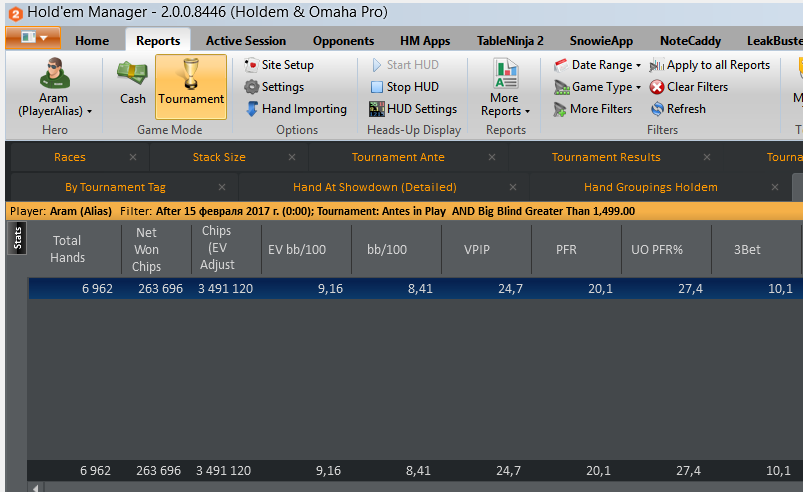Sort by EV bb/100 column header
Viewport: 803px width, 492px height.
pyautogui.click(x=297, y=249)
